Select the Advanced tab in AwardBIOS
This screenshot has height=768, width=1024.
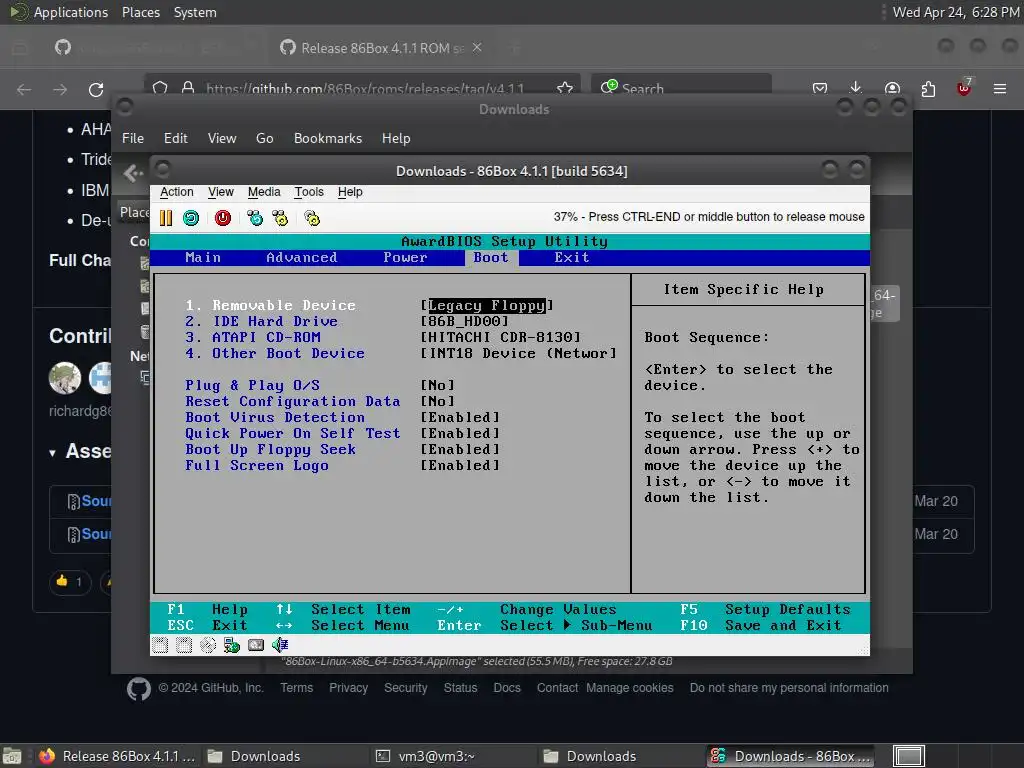point(302,257)
